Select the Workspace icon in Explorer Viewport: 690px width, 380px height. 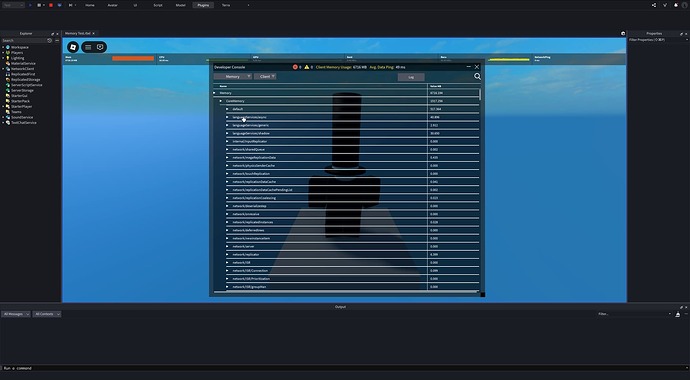[8, 47]
